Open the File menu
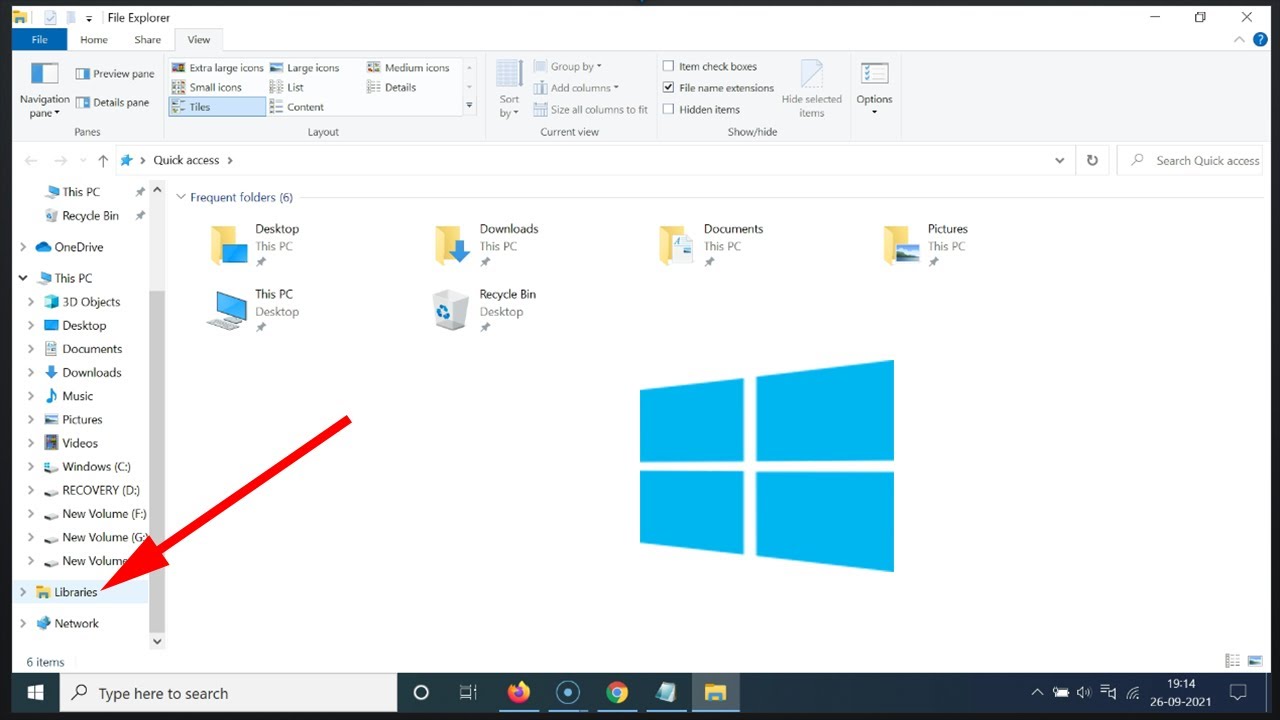Viewport: 1280px width, 720px height. tap(40, 40)
